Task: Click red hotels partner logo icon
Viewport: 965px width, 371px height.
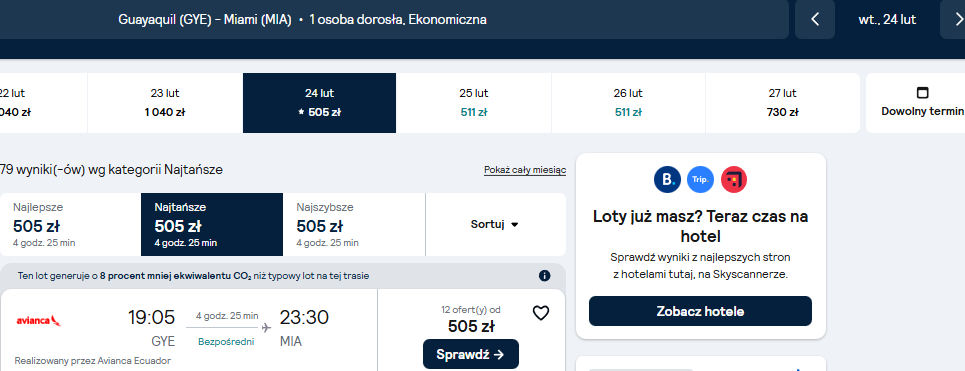Action: coord(734,180)
